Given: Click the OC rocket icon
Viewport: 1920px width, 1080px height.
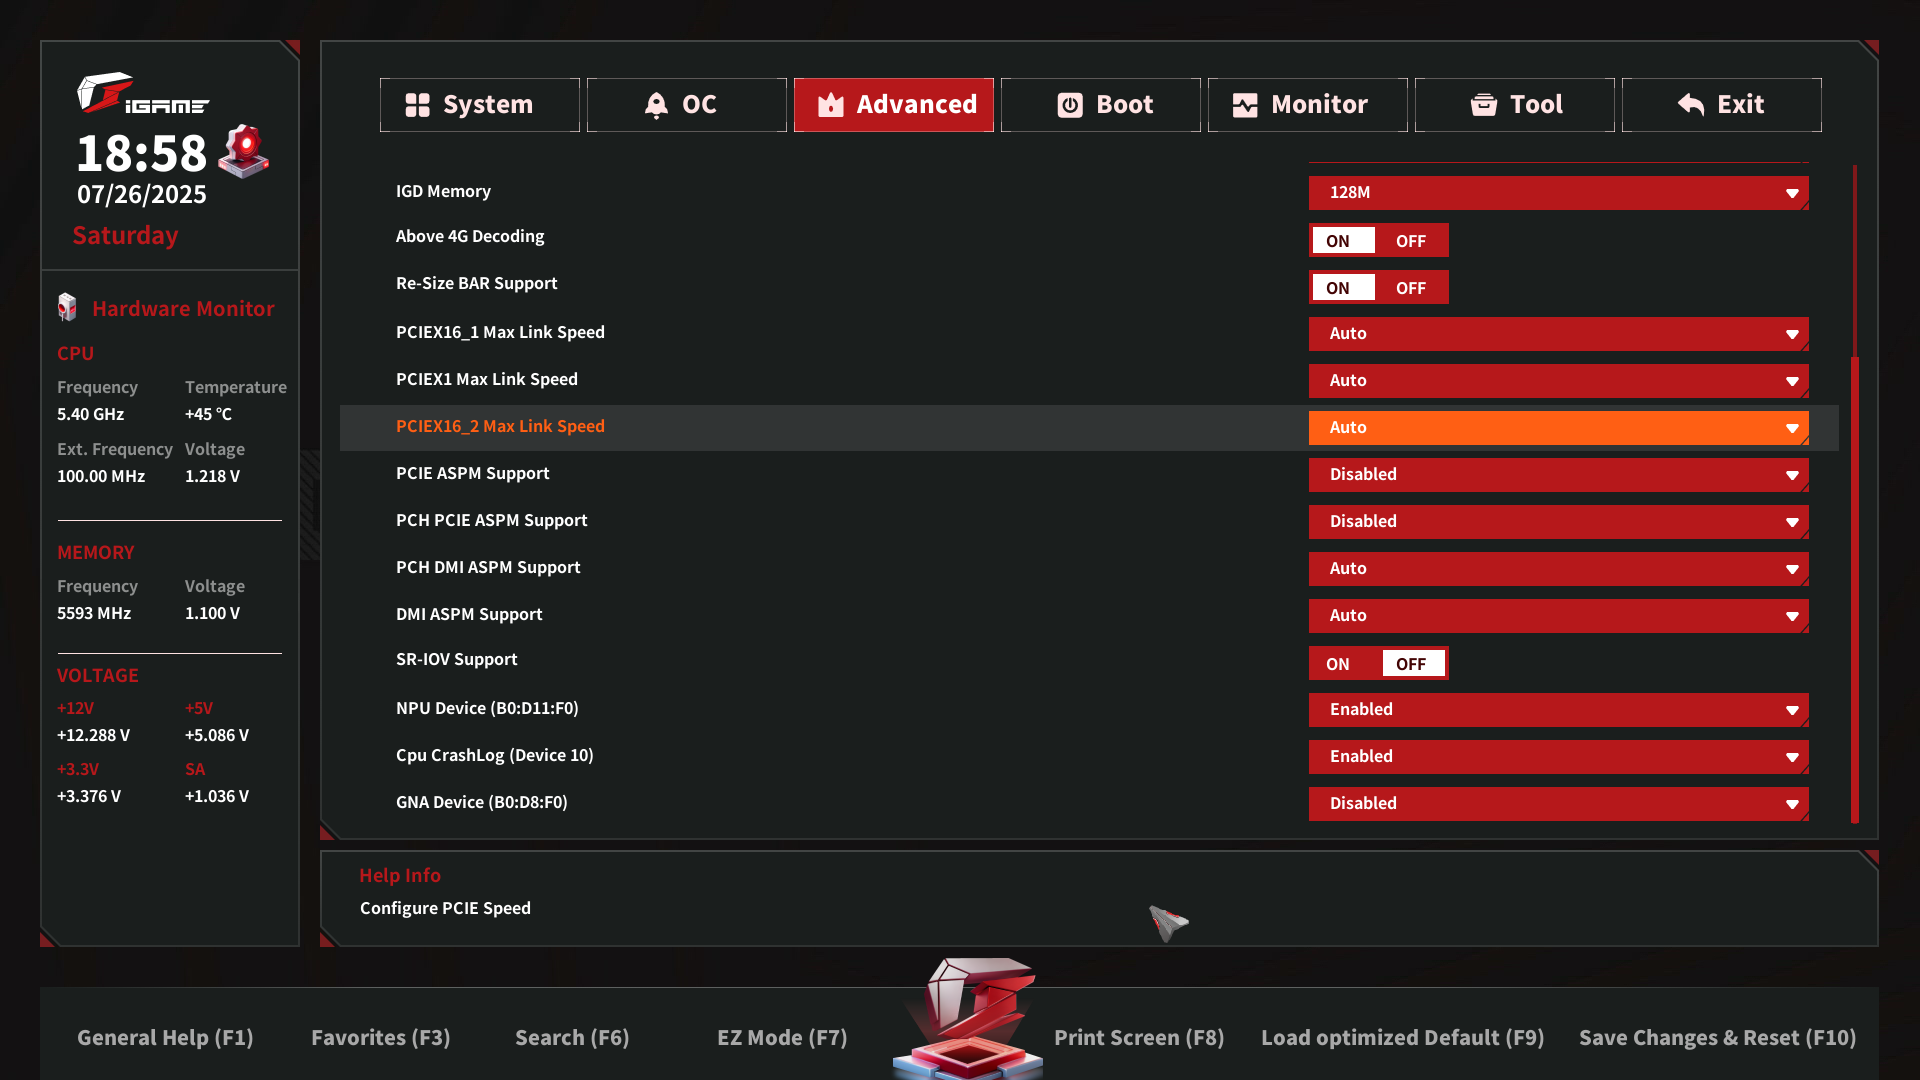Looking at the screenshot, I should coord(656,105).
